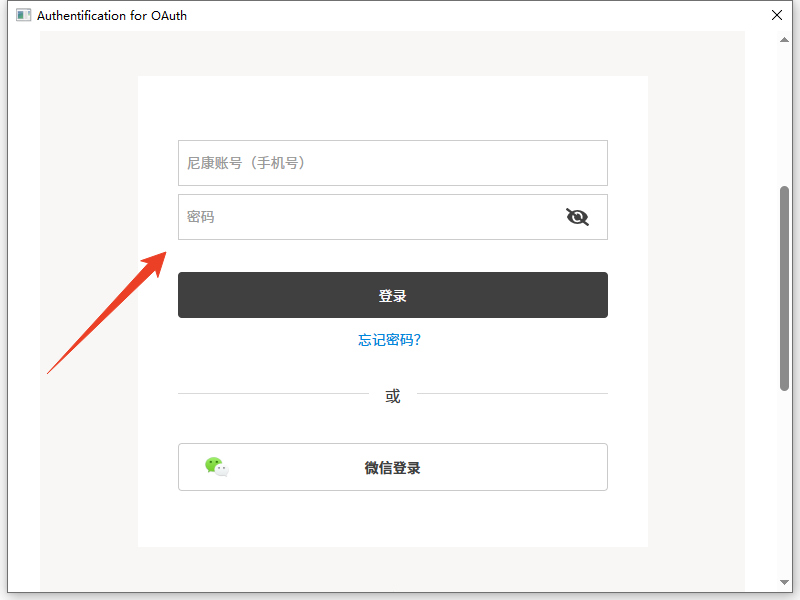The height and width of the screenshot is (600, 800).
Task: Open the 忘记密码? link
Action: [390, 340]
